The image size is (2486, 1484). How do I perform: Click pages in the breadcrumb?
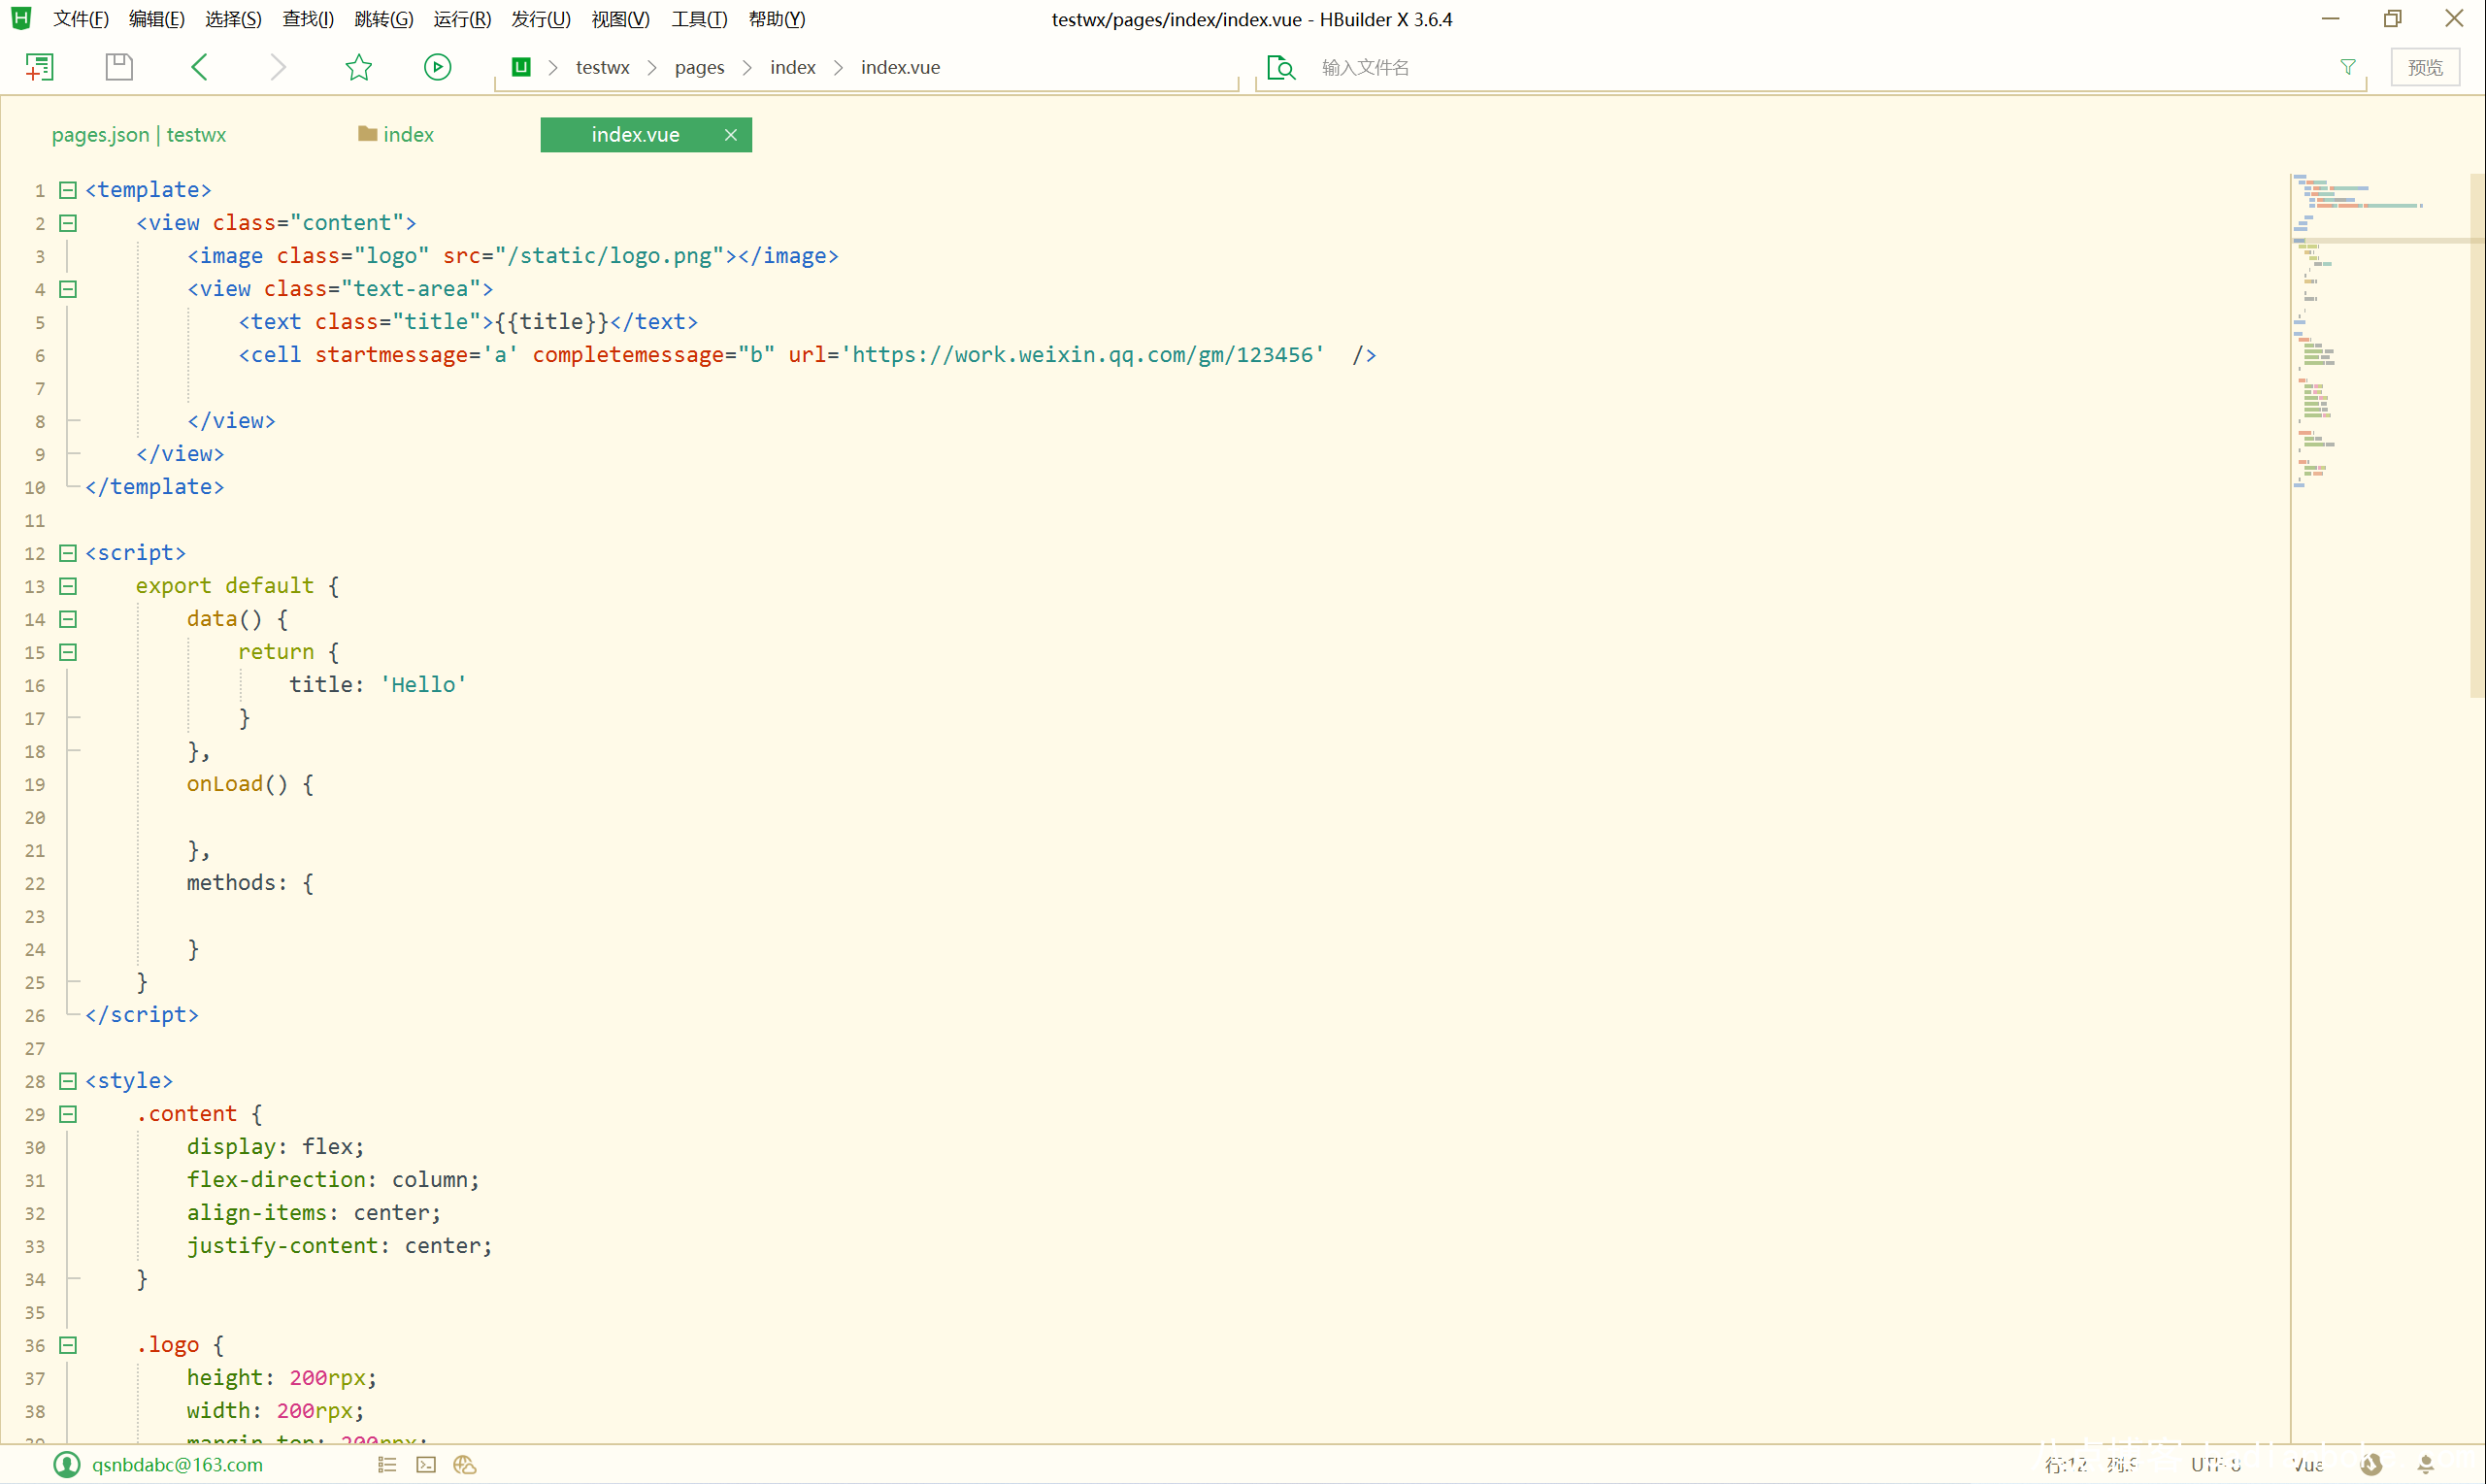pos(699,67)
